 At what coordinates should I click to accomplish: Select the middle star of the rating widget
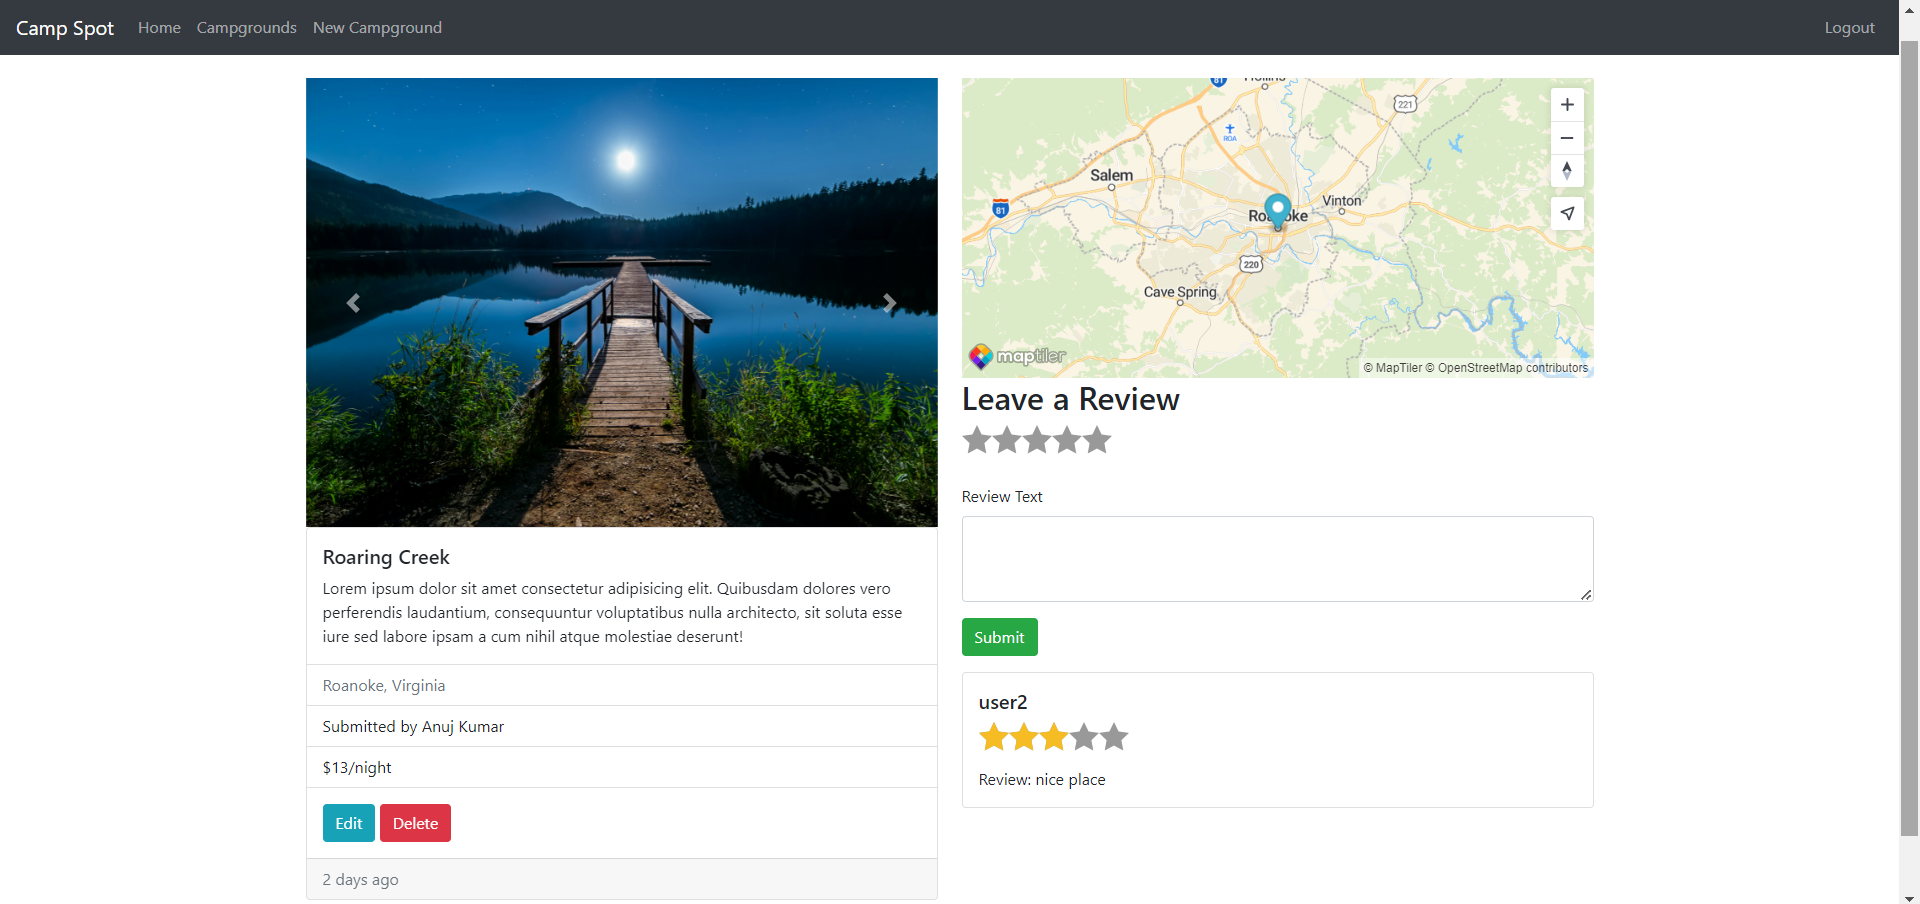point(1037,440)
